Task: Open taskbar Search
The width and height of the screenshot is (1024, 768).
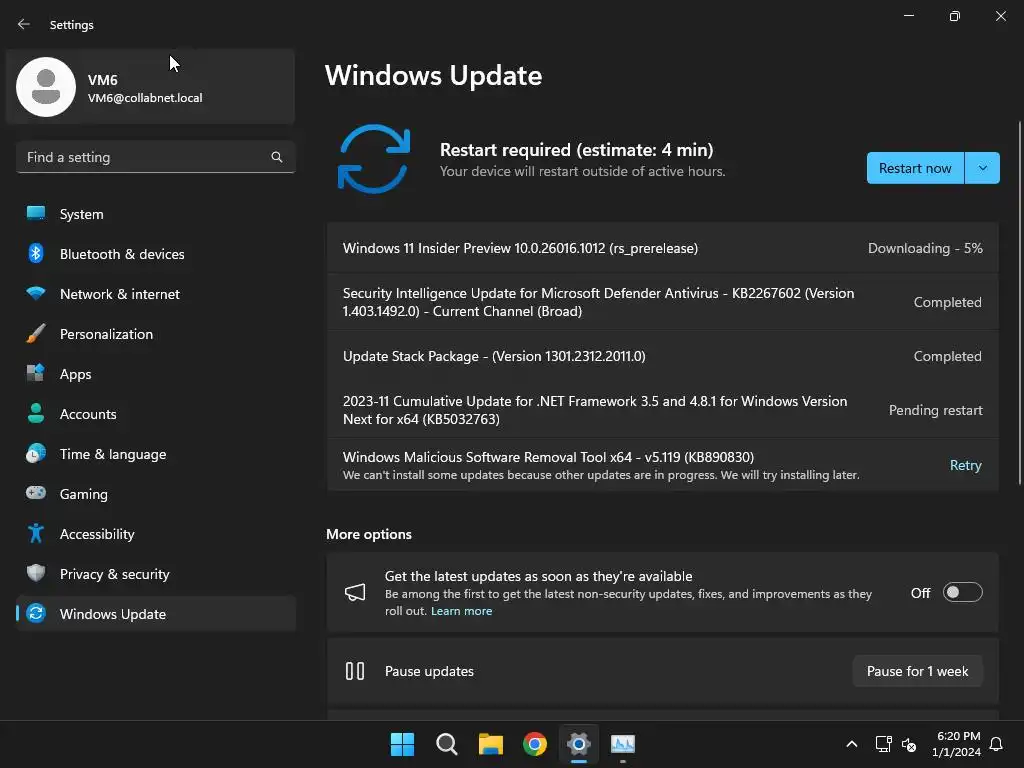Action: (x=447, y=744)
